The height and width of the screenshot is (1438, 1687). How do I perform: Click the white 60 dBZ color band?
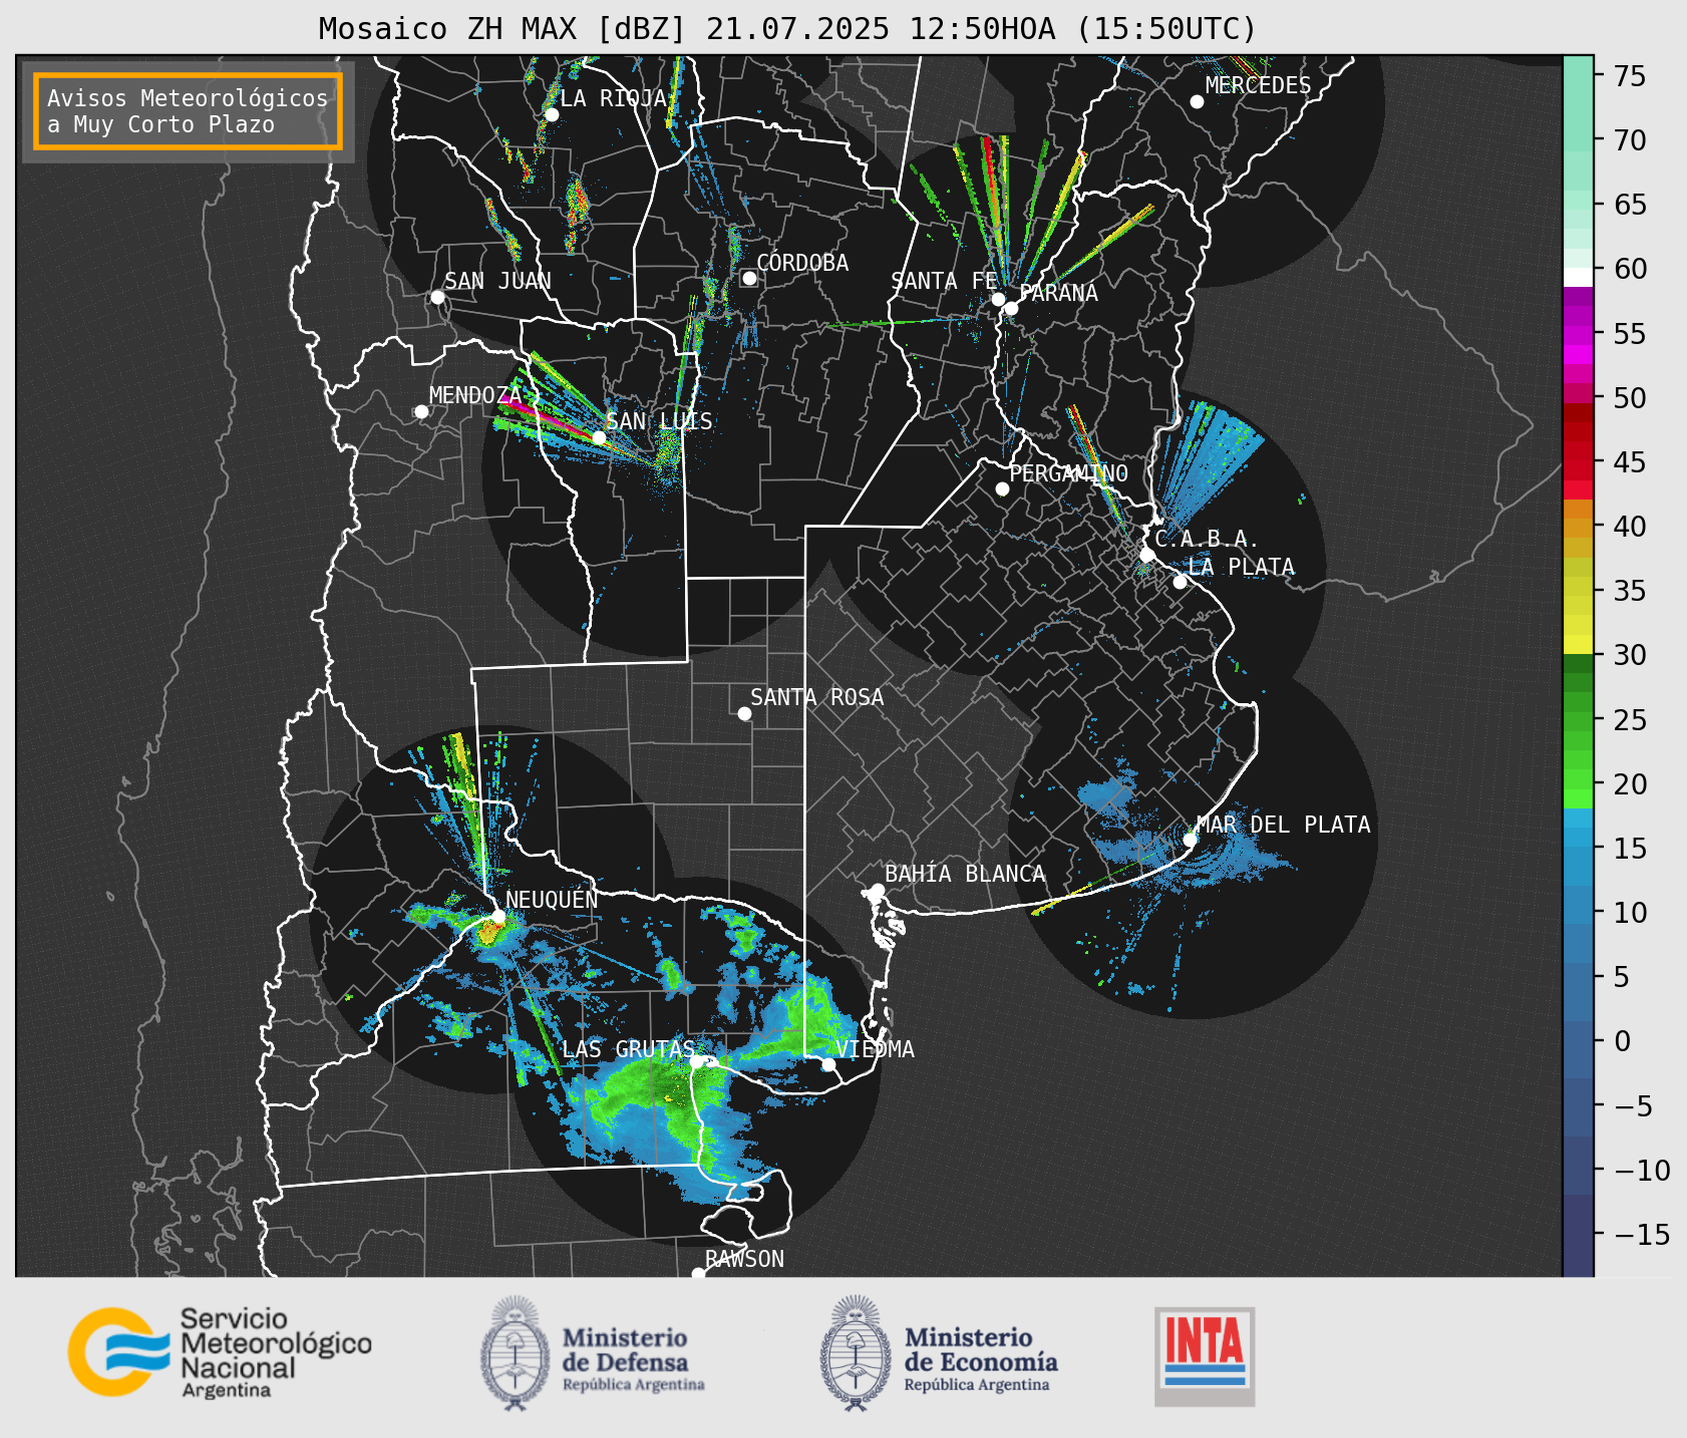click(1577, 277)
